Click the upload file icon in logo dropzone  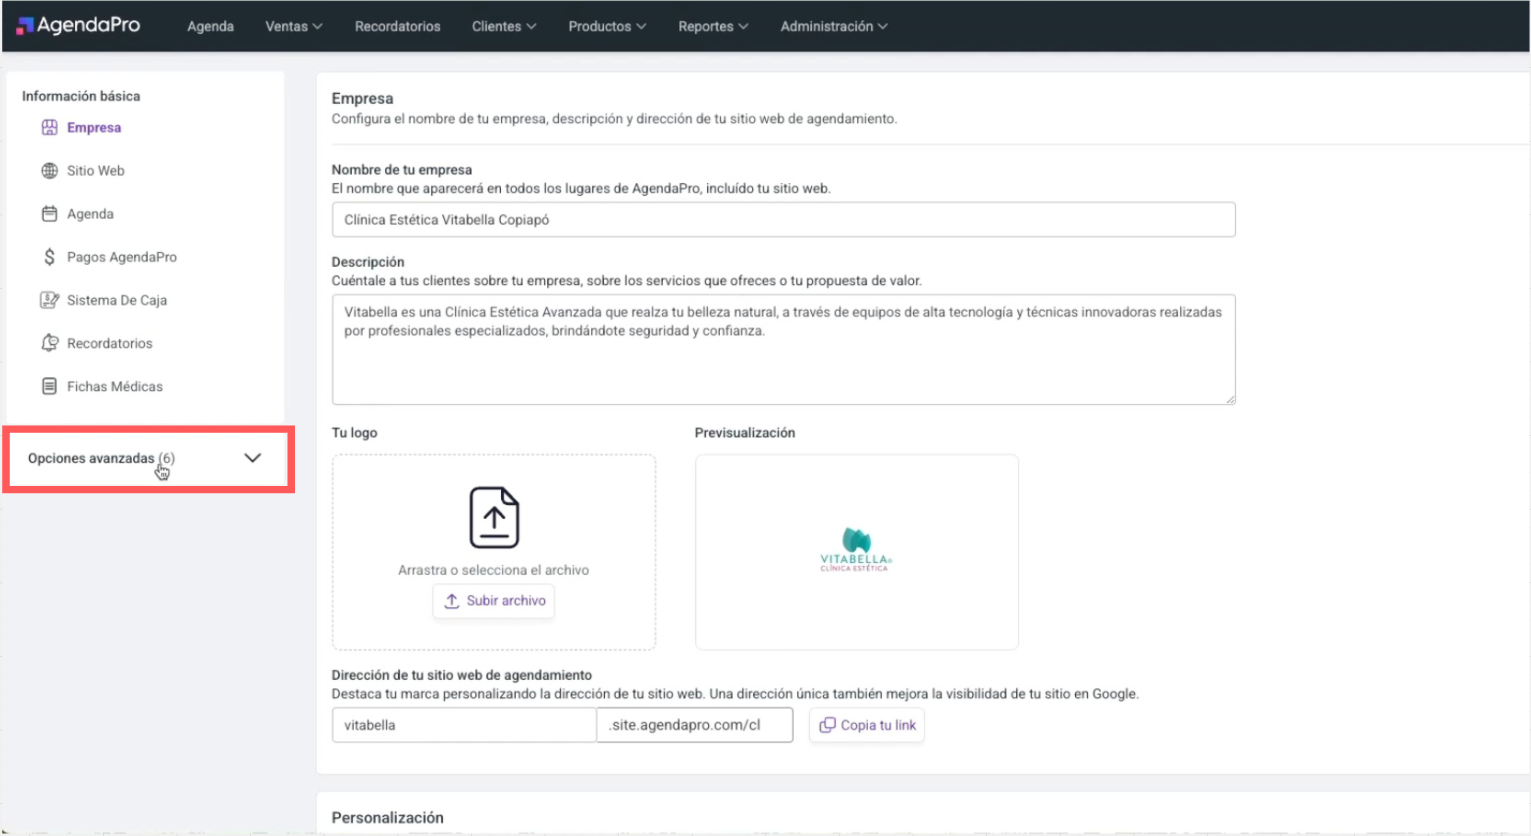pyautogui.click(x=494, y=517)
